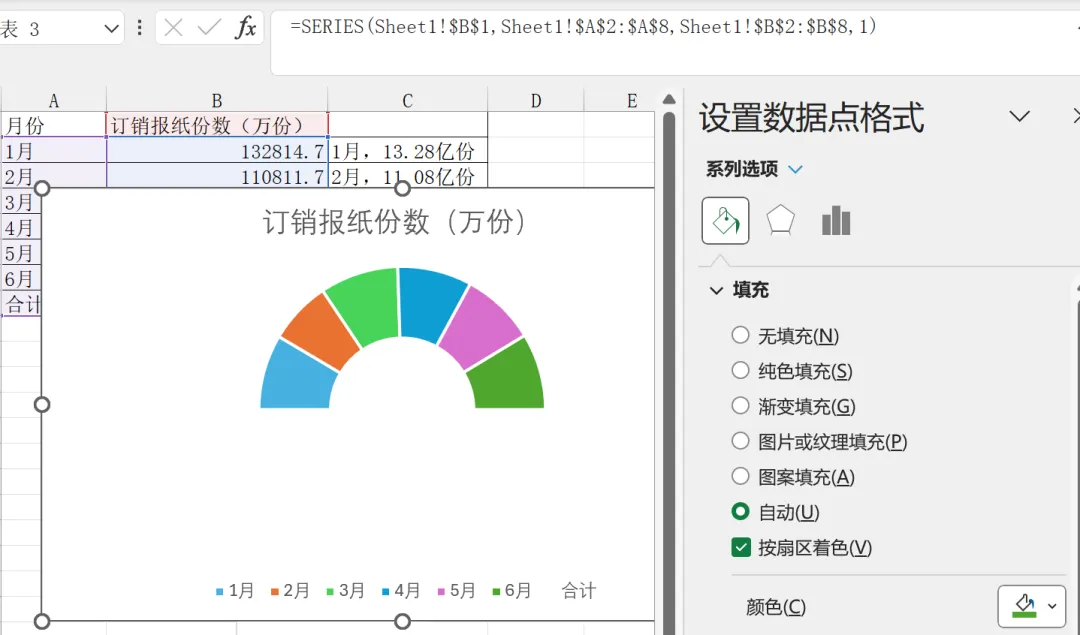Select column C header

point(408,101)
